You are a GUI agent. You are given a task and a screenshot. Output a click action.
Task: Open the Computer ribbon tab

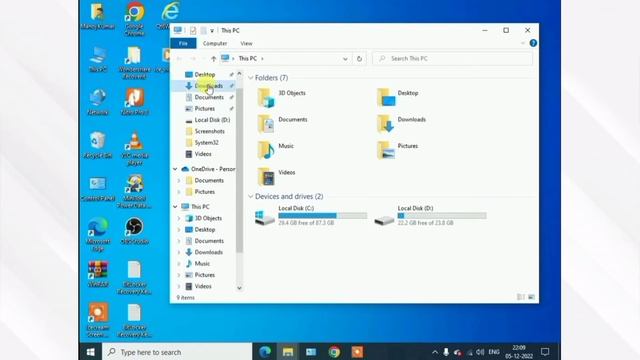215,43
